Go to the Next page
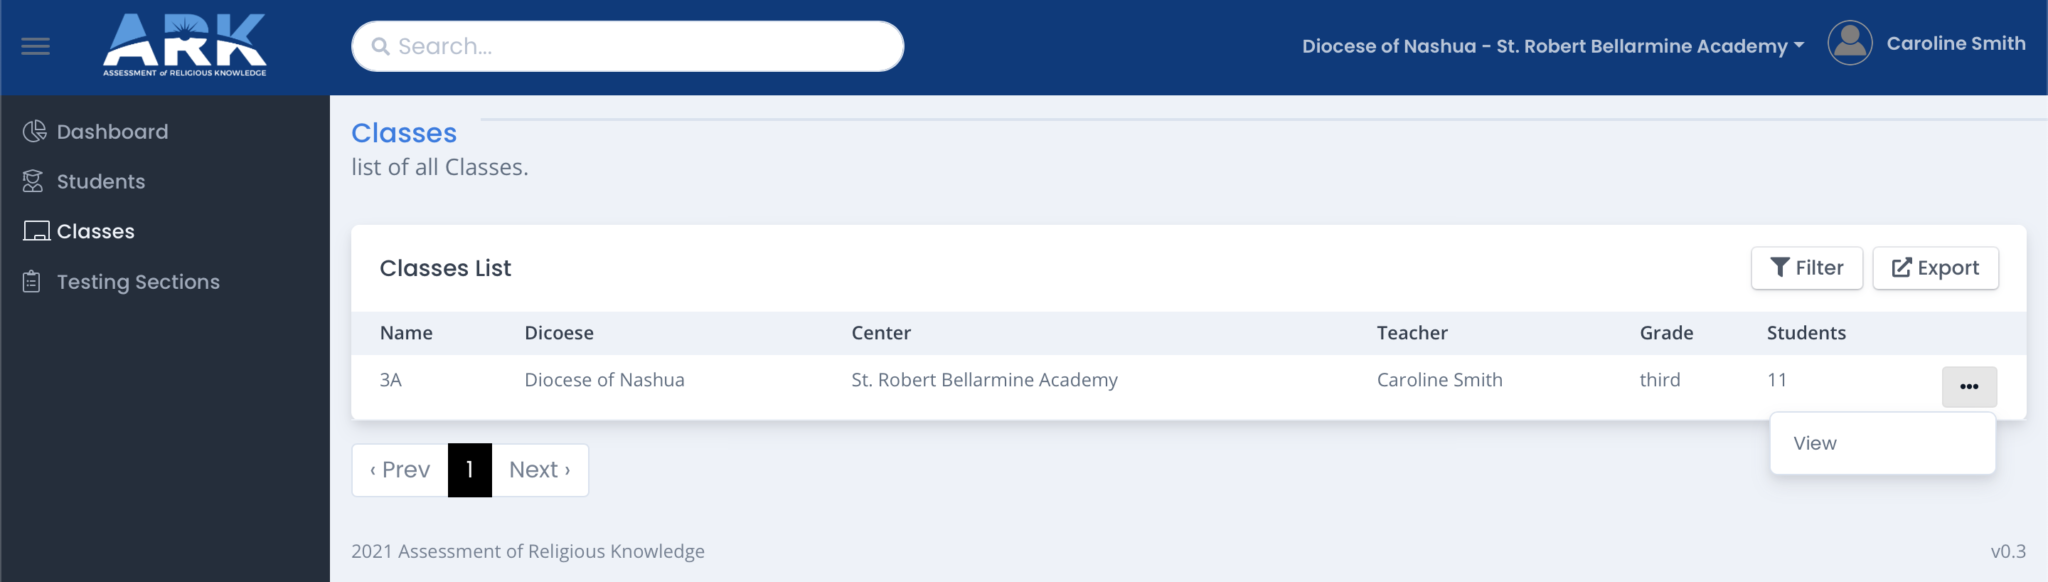The width and height of the screenshot is (2048, 582). pyautogui.click(x=540, y=470)
